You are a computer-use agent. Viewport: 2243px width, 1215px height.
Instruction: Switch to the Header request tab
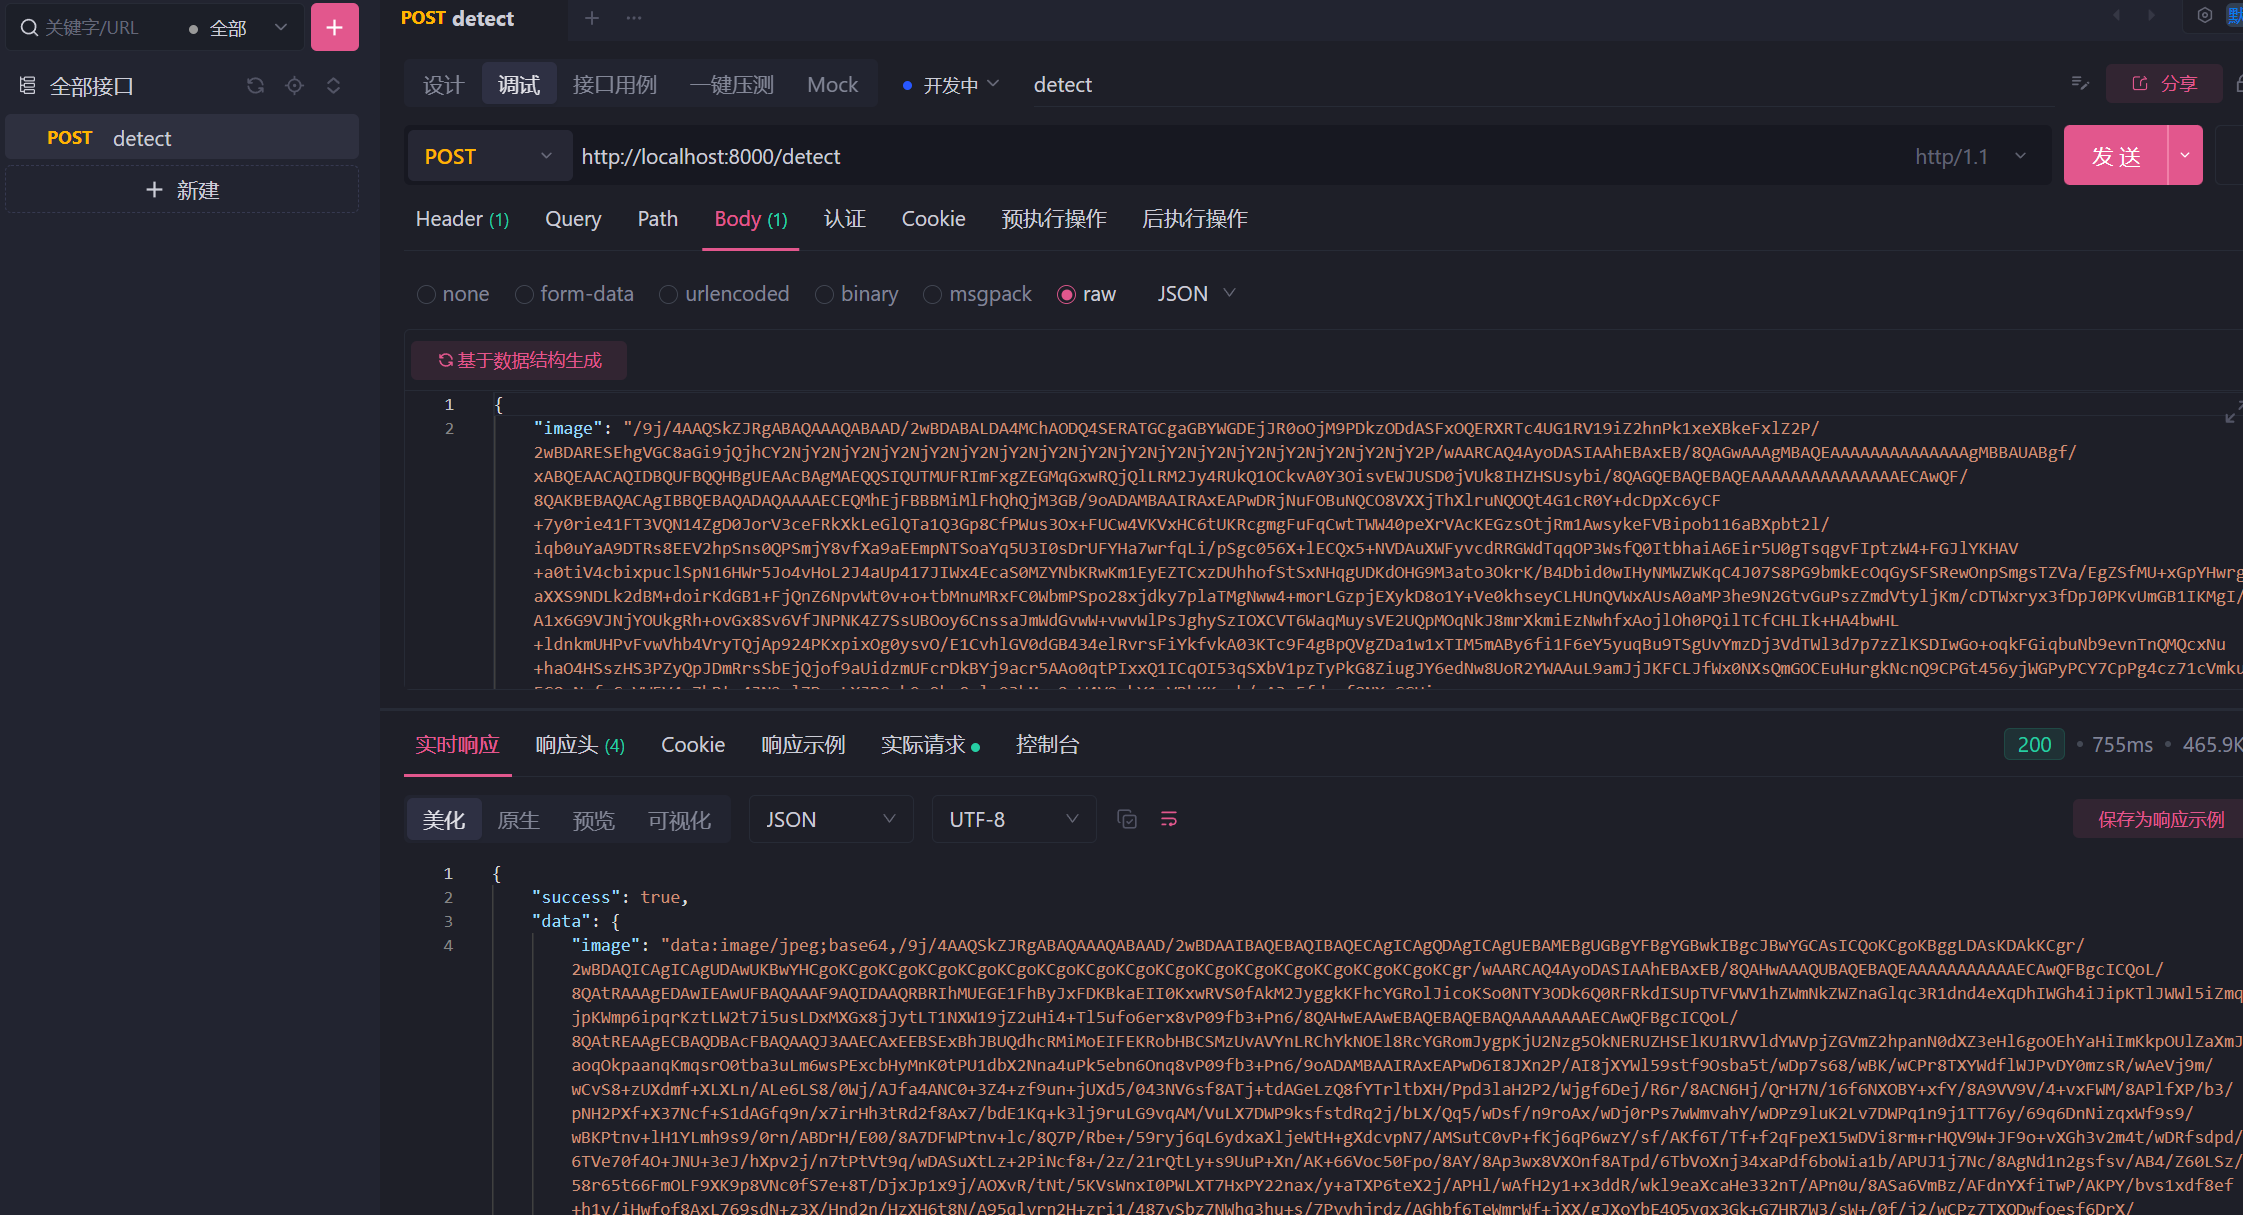pyautogui.click(x=462, y=219)
